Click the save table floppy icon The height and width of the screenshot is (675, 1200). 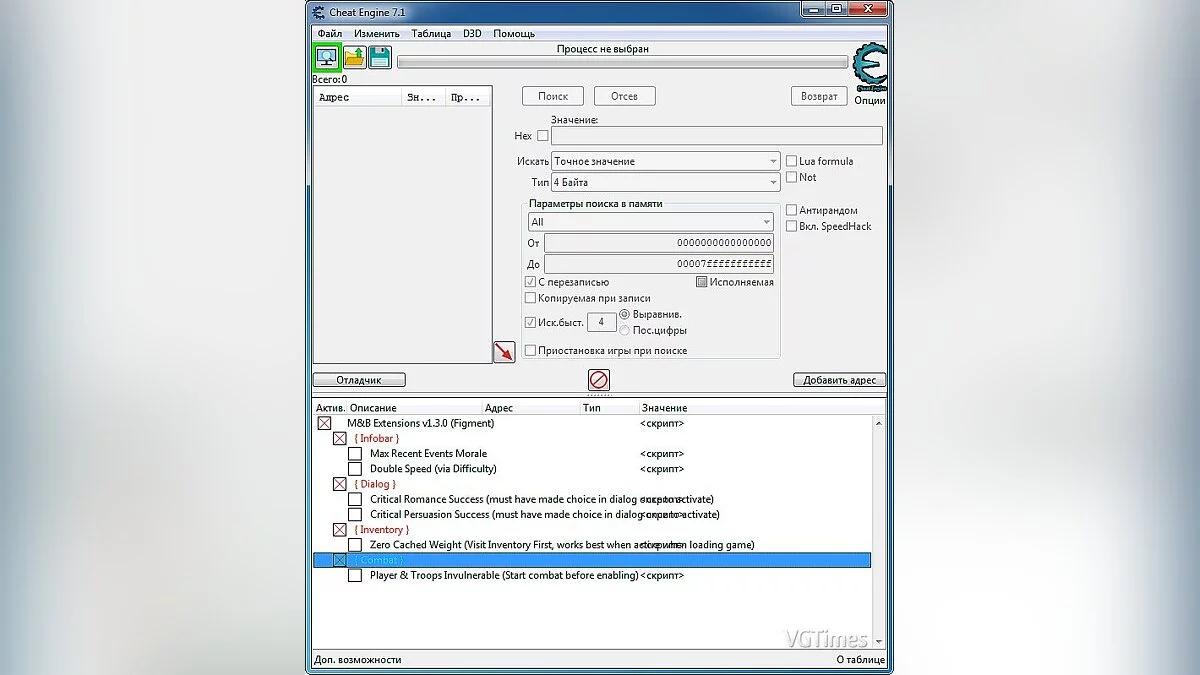380,57
